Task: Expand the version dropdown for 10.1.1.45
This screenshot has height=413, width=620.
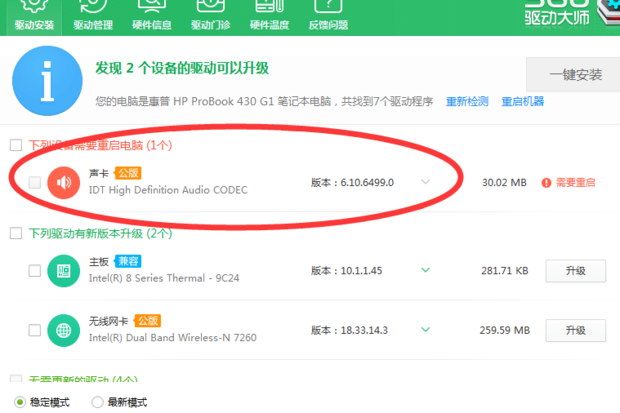Action: tap(425, 270)
